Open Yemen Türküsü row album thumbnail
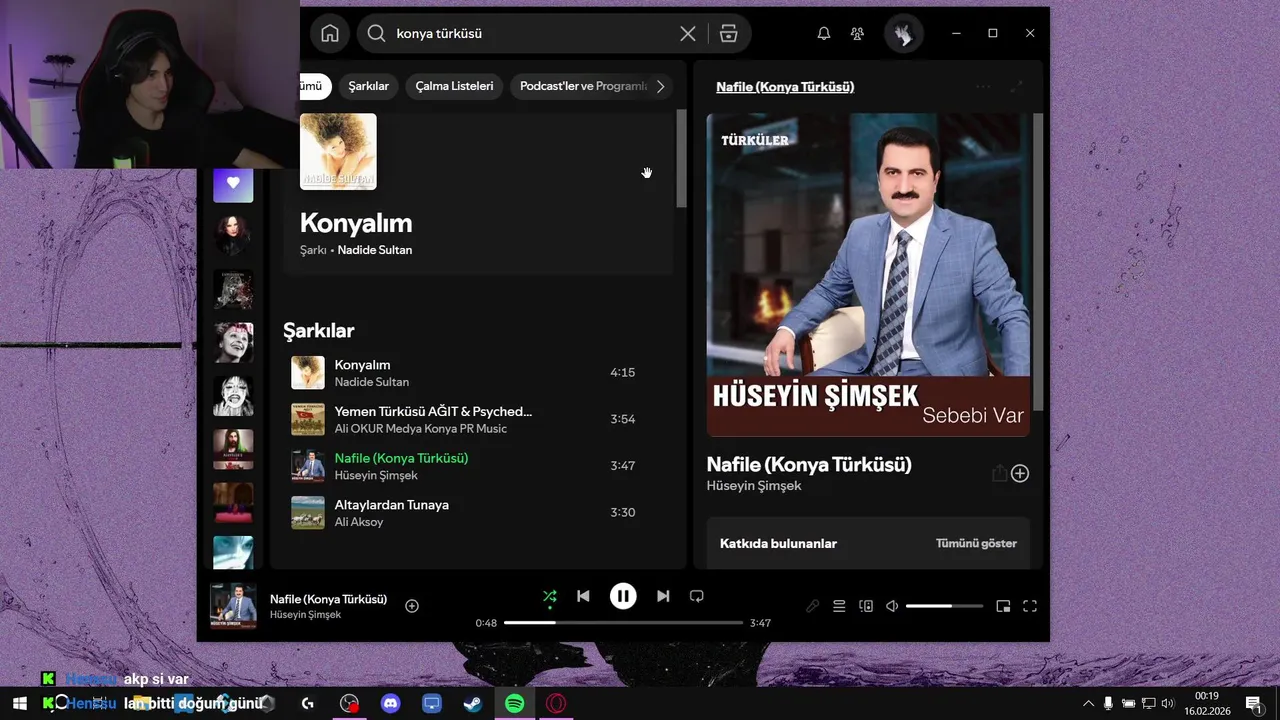This screenshot has width=1280, height=720. point(308,419)
